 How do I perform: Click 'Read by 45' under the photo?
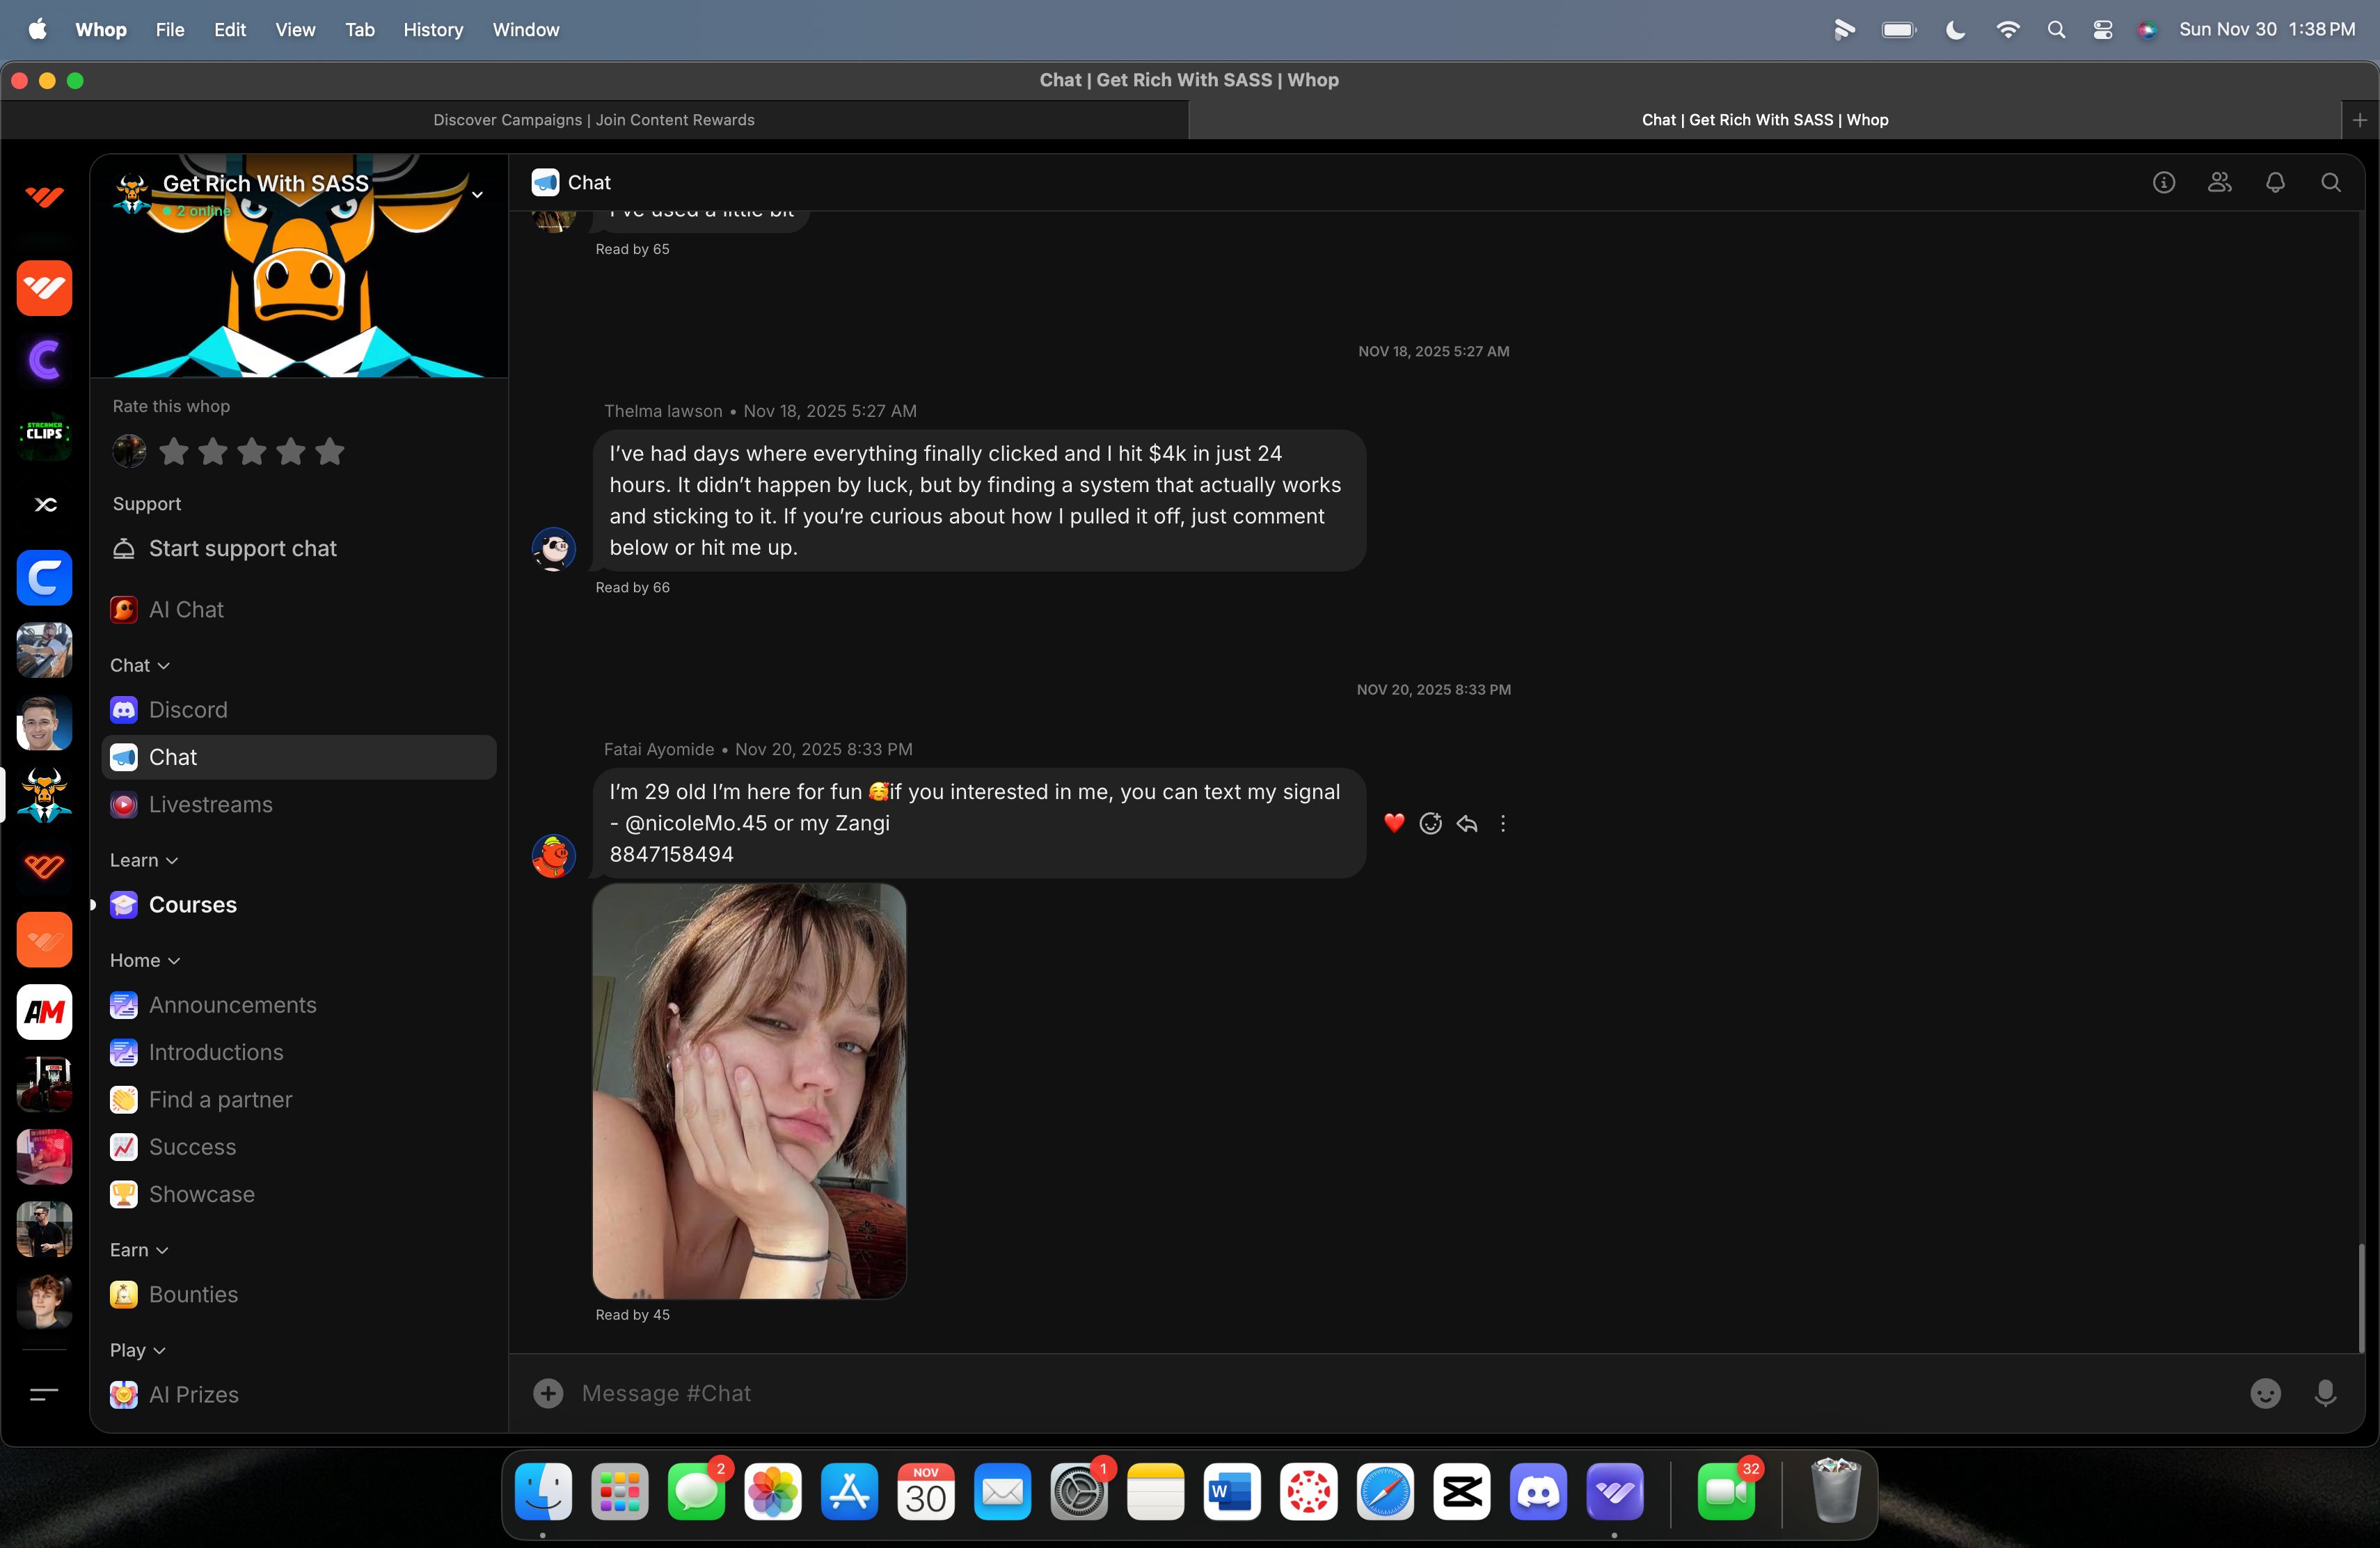tap(633, 1315)
